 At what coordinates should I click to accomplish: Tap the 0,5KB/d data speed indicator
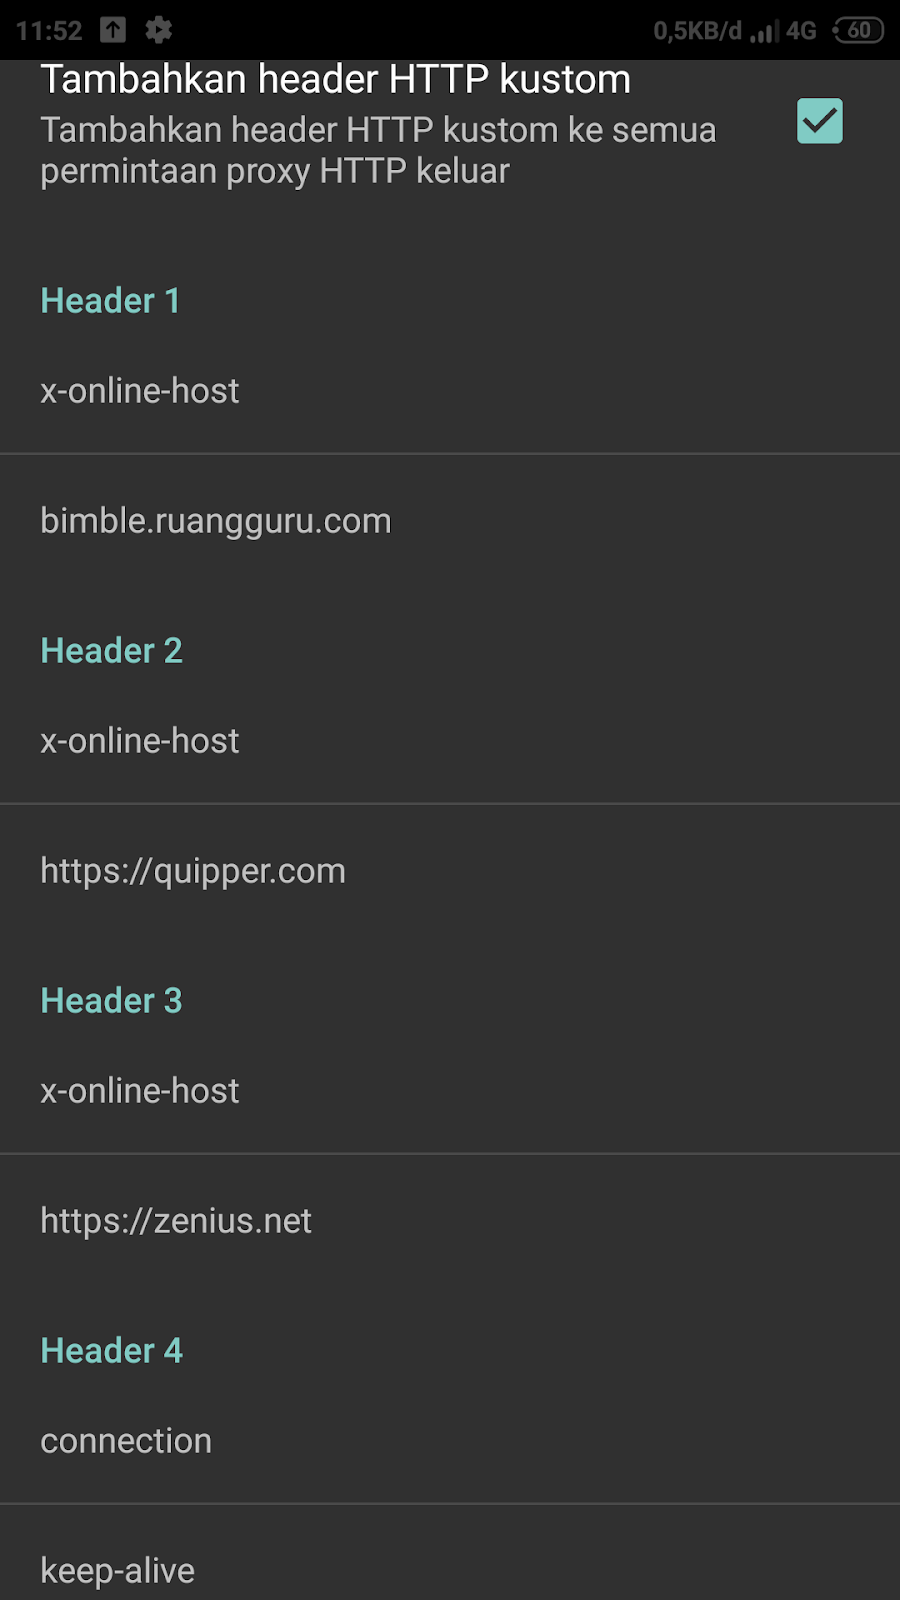[698, 31]
